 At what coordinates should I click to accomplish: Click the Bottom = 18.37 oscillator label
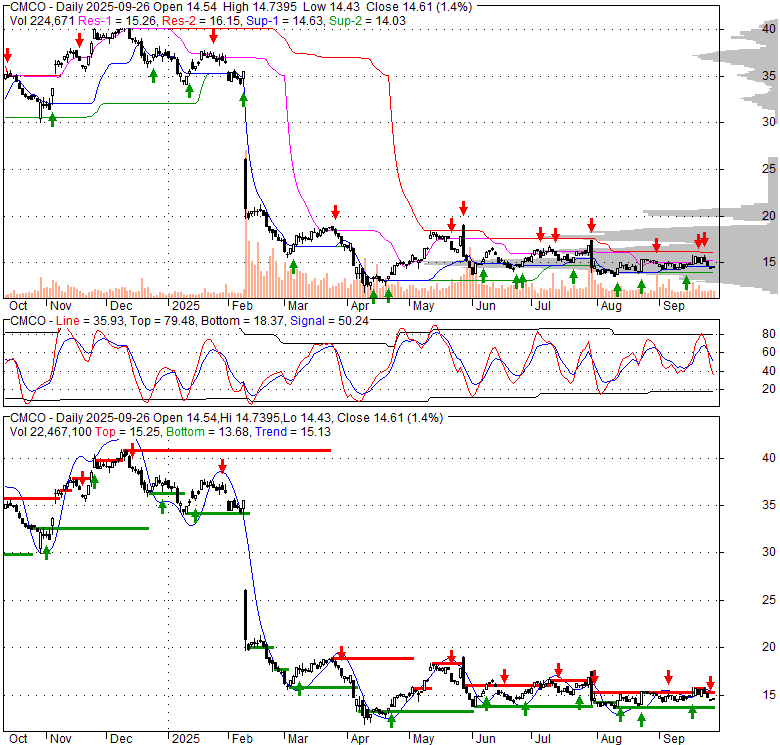pos(243,321)
